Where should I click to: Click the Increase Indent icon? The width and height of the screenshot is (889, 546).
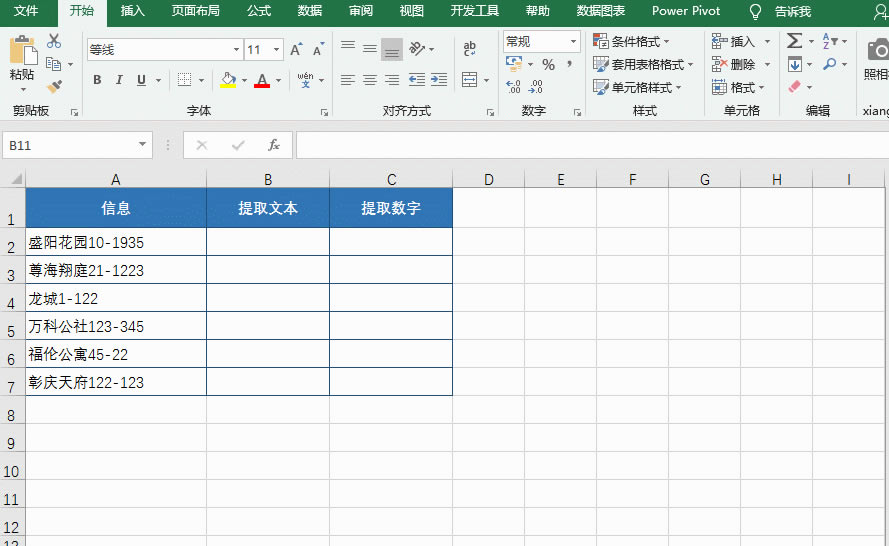click(439, 80)
